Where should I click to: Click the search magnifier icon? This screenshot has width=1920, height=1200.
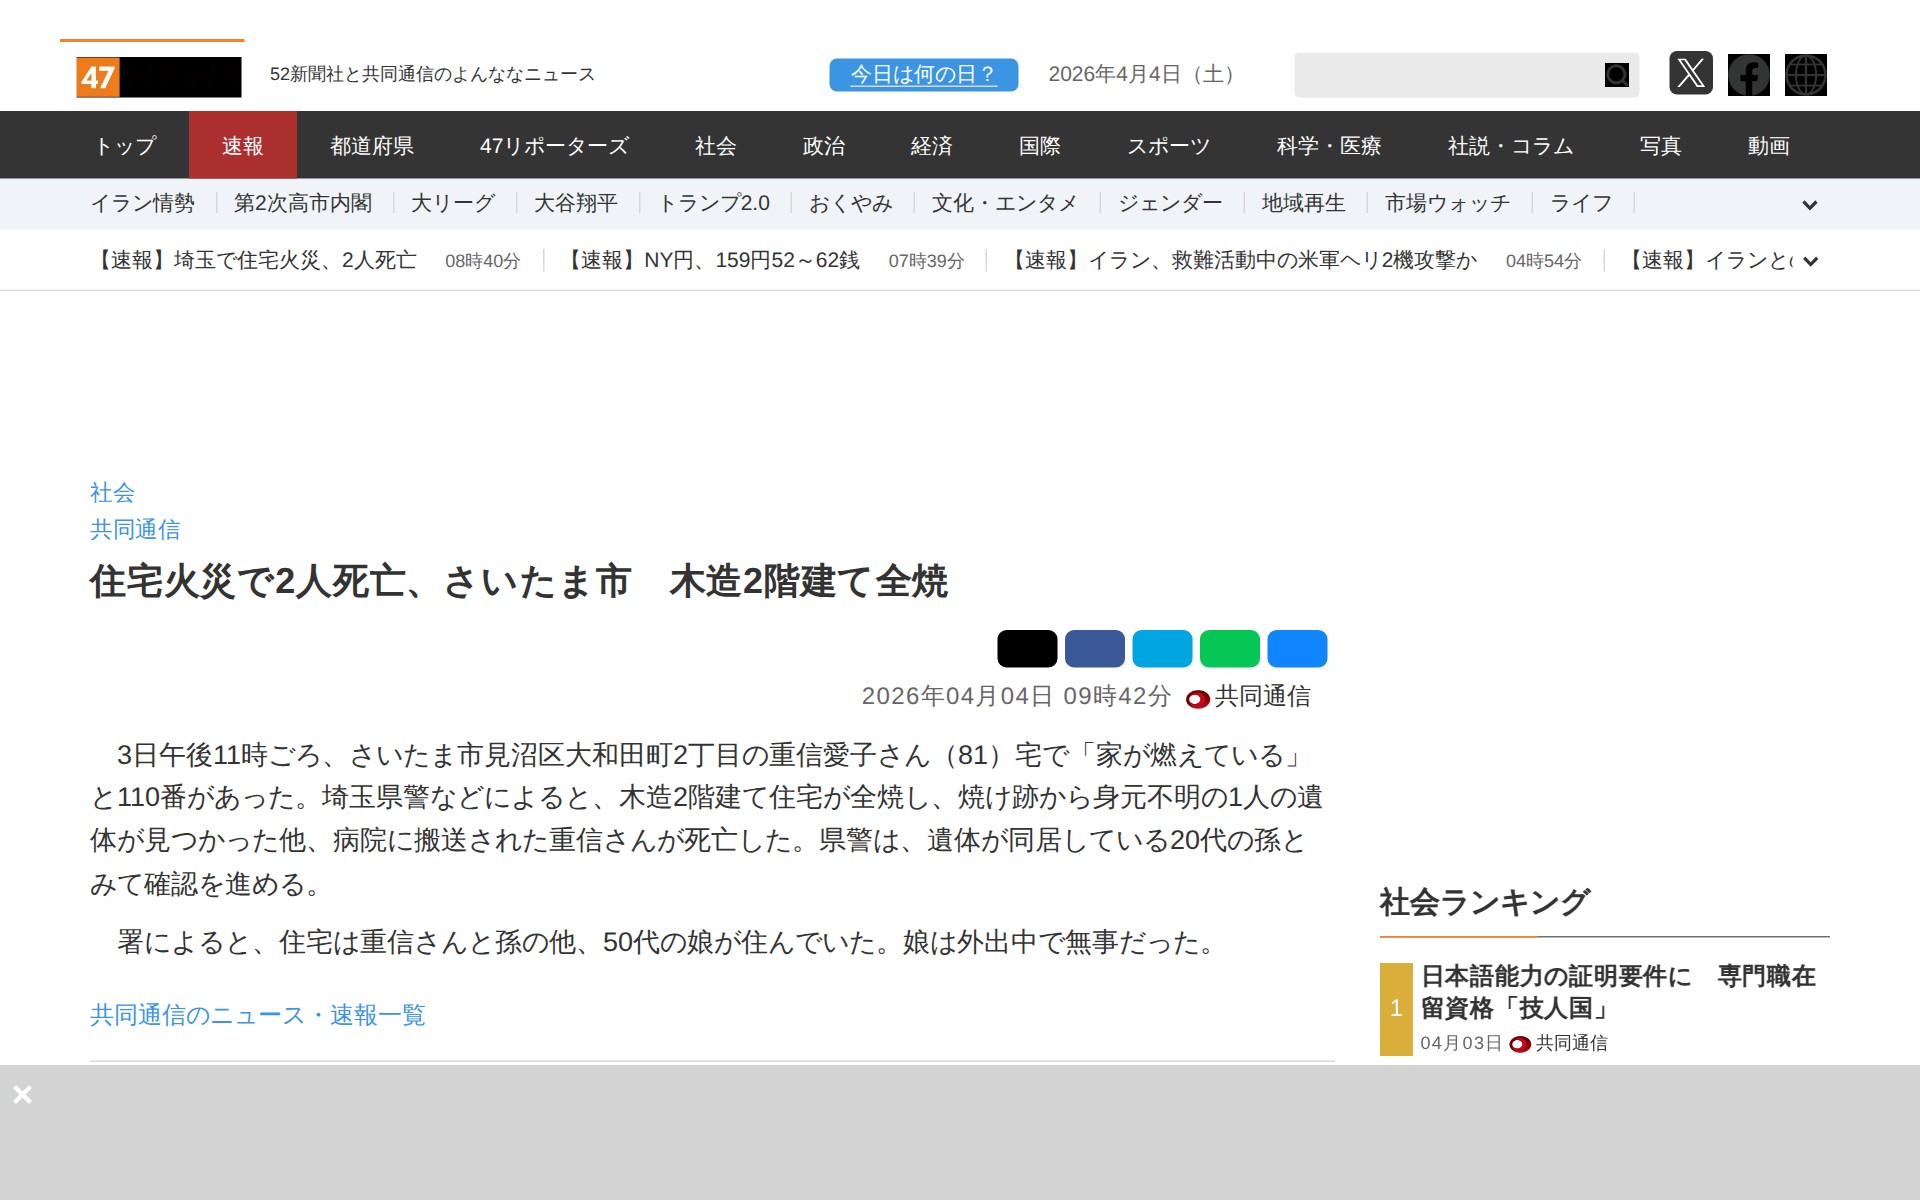tap(1616, 75)
